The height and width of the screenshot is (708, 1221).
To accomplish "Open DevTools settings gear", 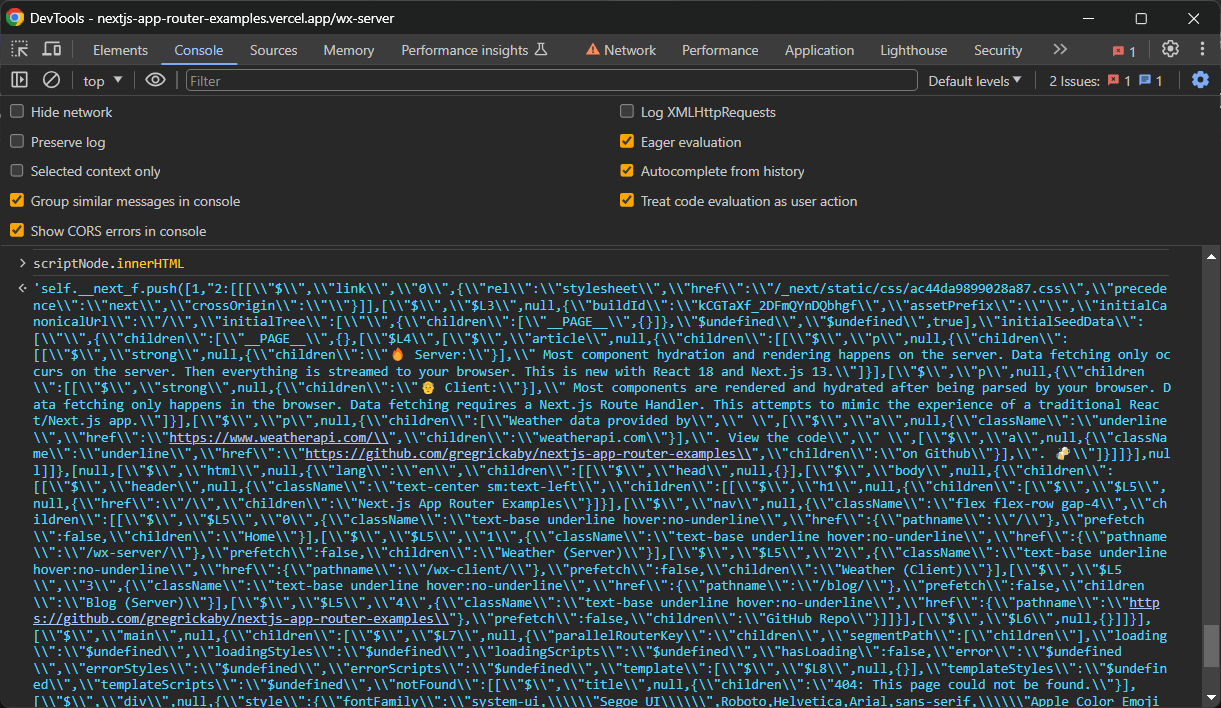I will pyautogui.click(x=1170, y=49).
